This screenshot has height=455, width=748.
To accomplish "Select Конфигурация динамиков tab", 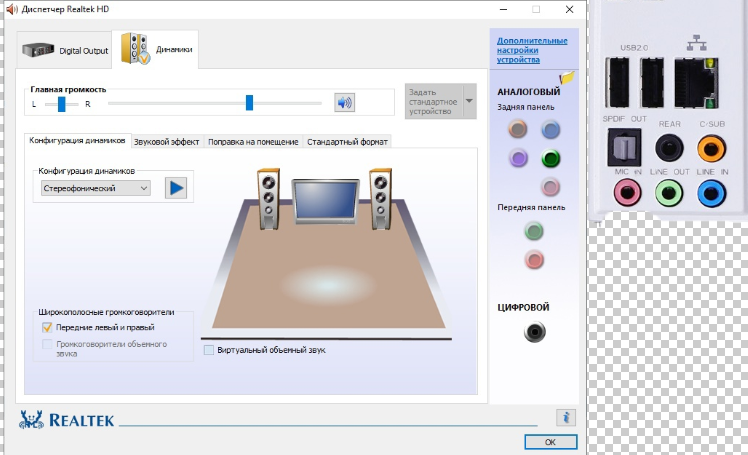I will (x=77, y=140).
